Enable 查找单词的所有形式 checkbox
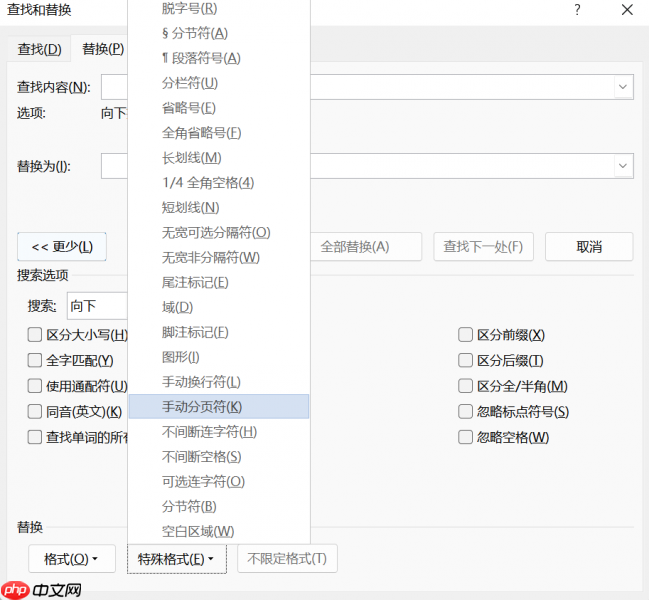 (x=35, y=437)
